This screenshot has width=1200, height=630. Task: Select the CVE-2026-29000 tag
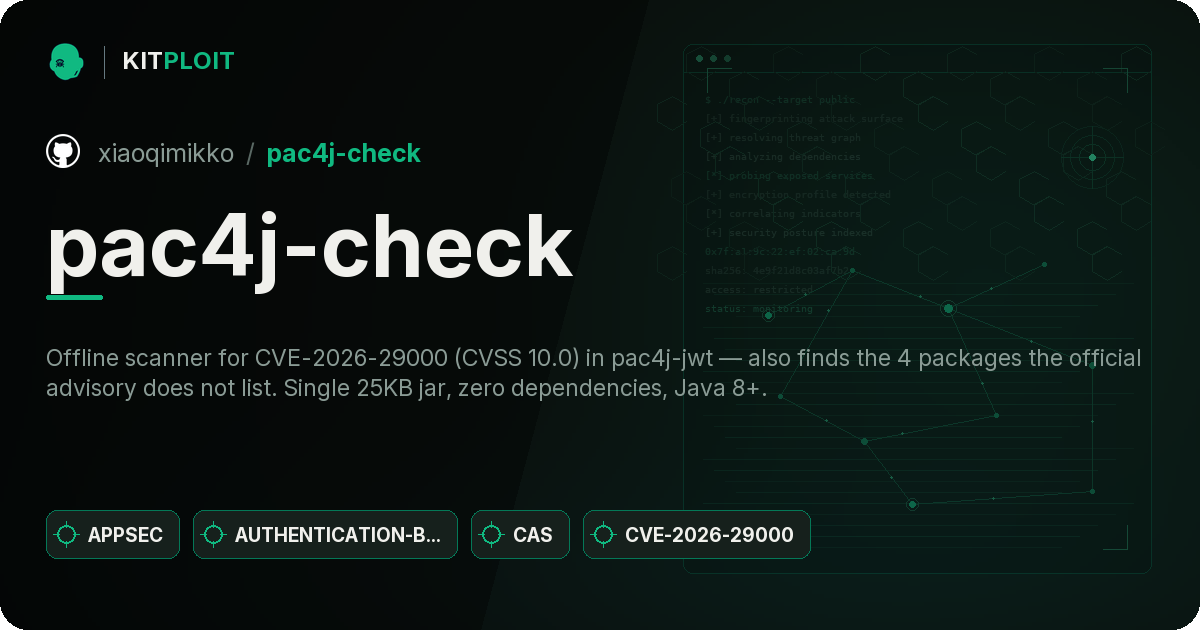pyautogui.click(x=697, y=534)
